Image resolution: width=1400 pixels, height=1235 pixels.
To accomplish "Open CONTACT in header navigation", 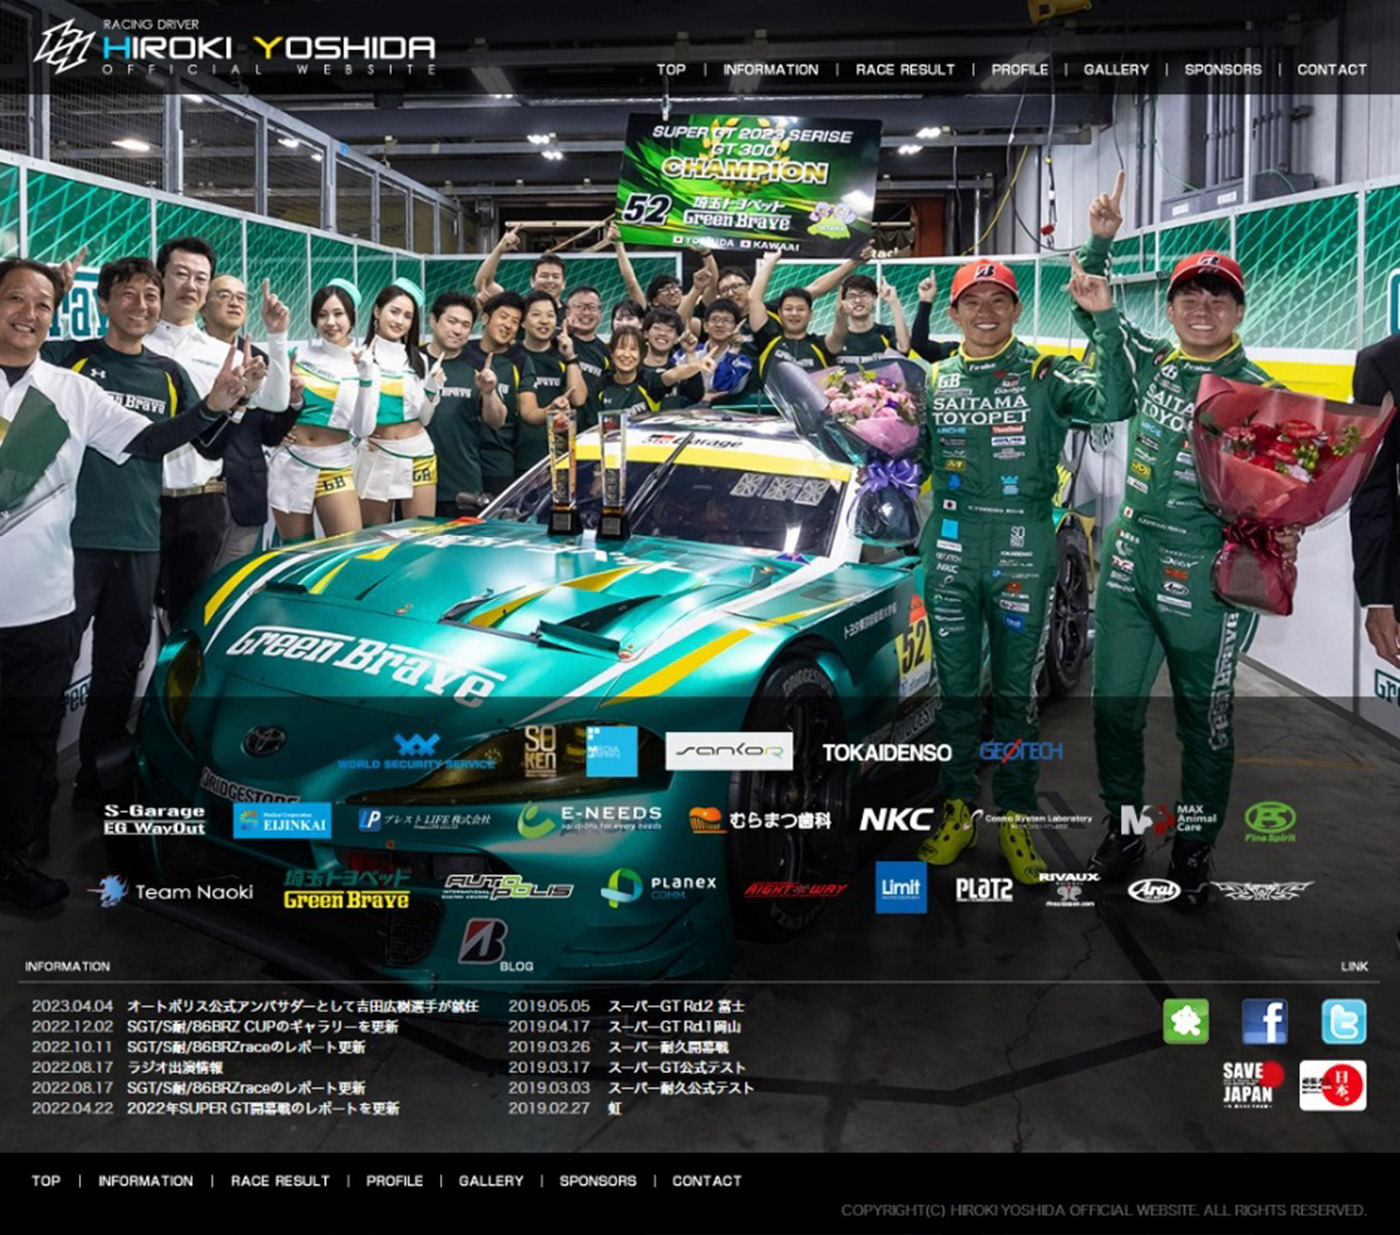I will pos(1331,69).
